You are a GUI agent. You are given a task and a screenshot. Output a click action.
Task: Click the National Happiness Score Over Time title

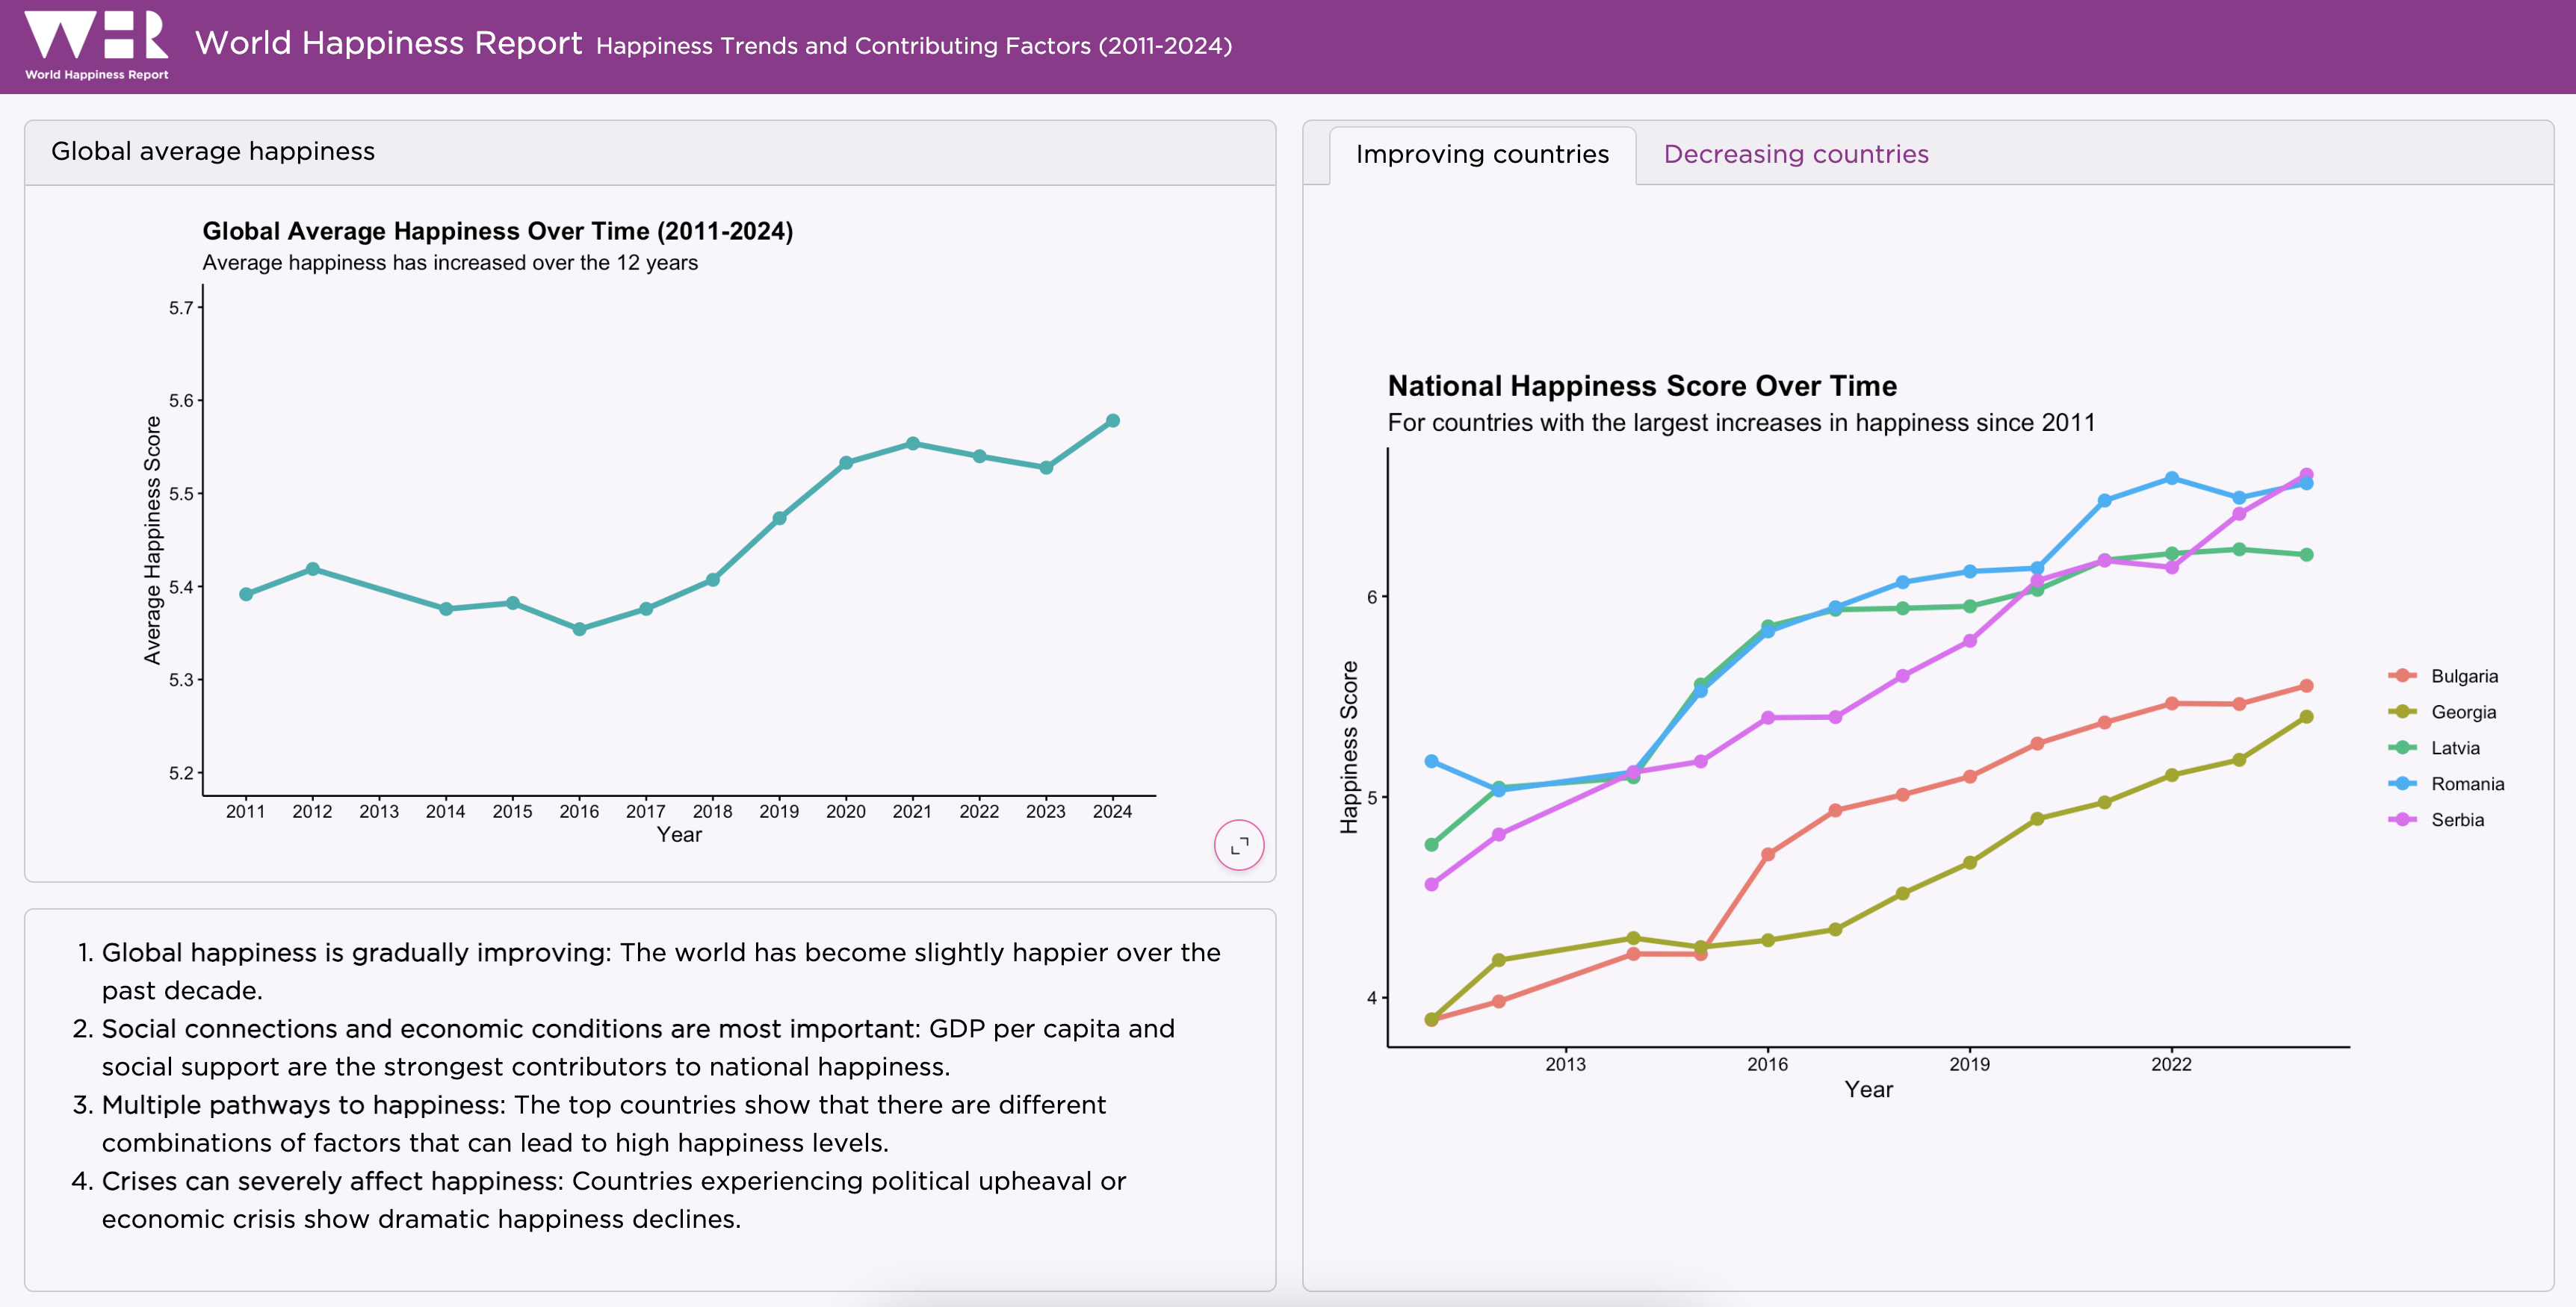1641,386
